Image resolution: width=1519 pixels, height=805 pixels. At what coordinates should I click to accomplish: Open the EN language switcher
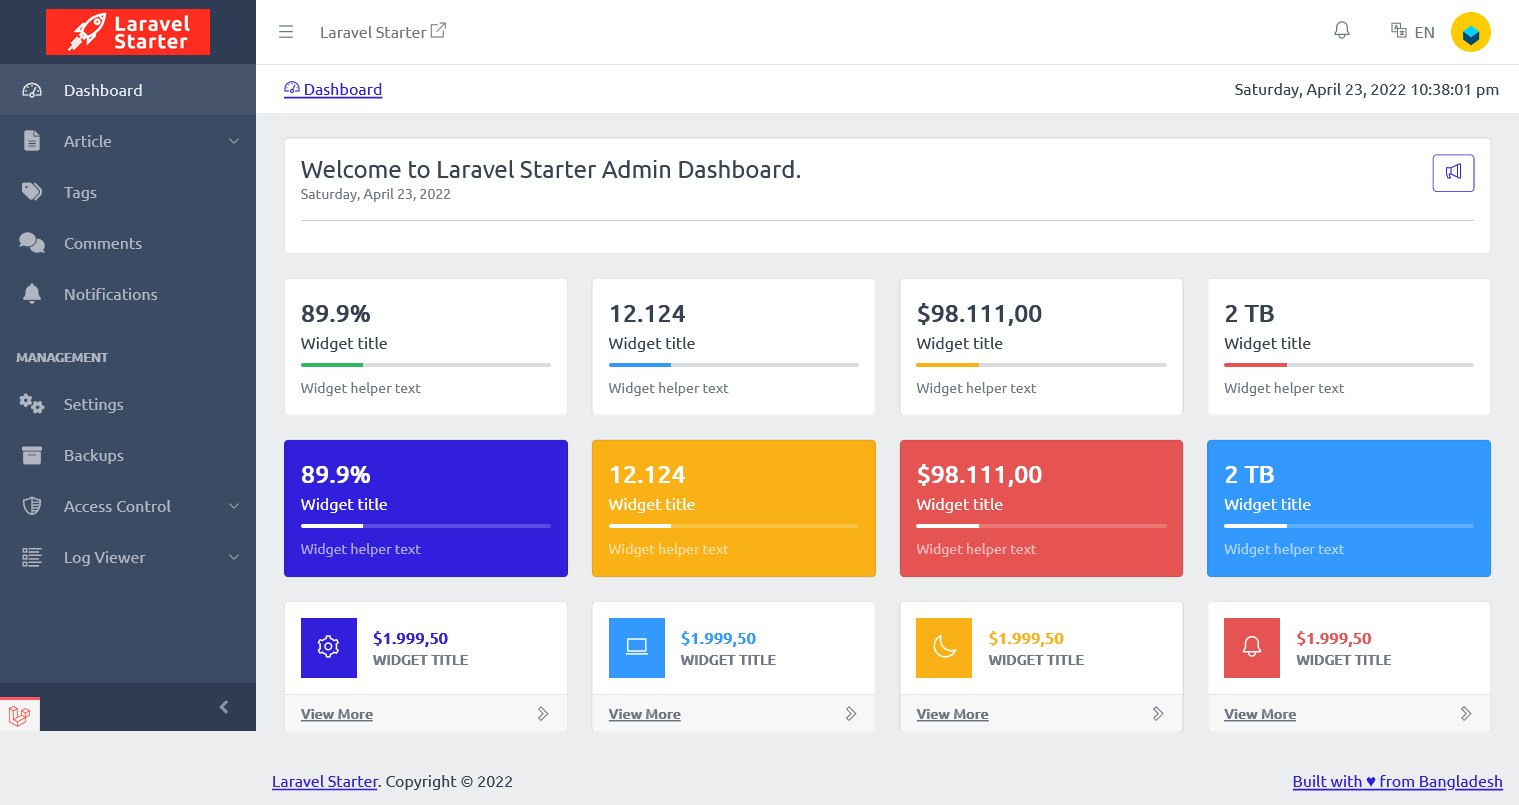[1413, 32]
